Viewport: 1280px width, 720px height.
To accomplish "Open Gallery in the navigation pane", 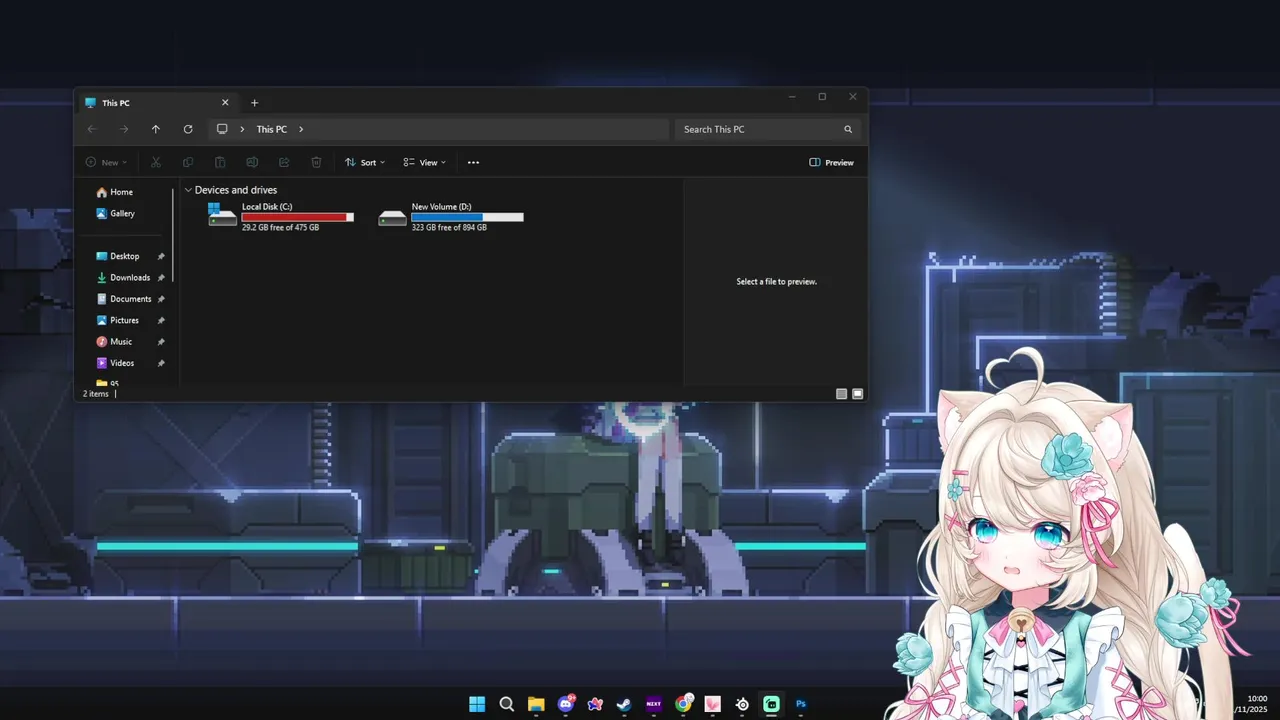I will 115,213.
